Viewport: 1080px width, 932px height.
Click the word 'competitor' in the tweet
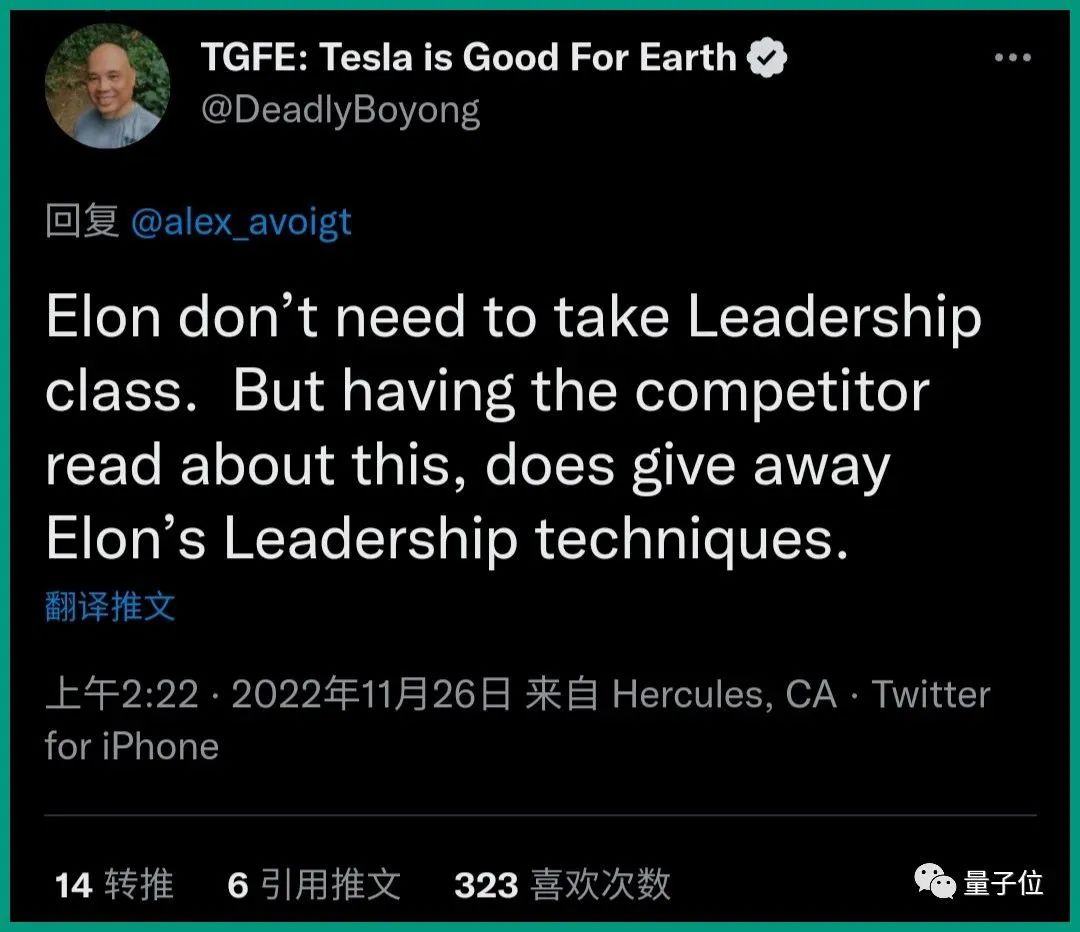[782, 390]
